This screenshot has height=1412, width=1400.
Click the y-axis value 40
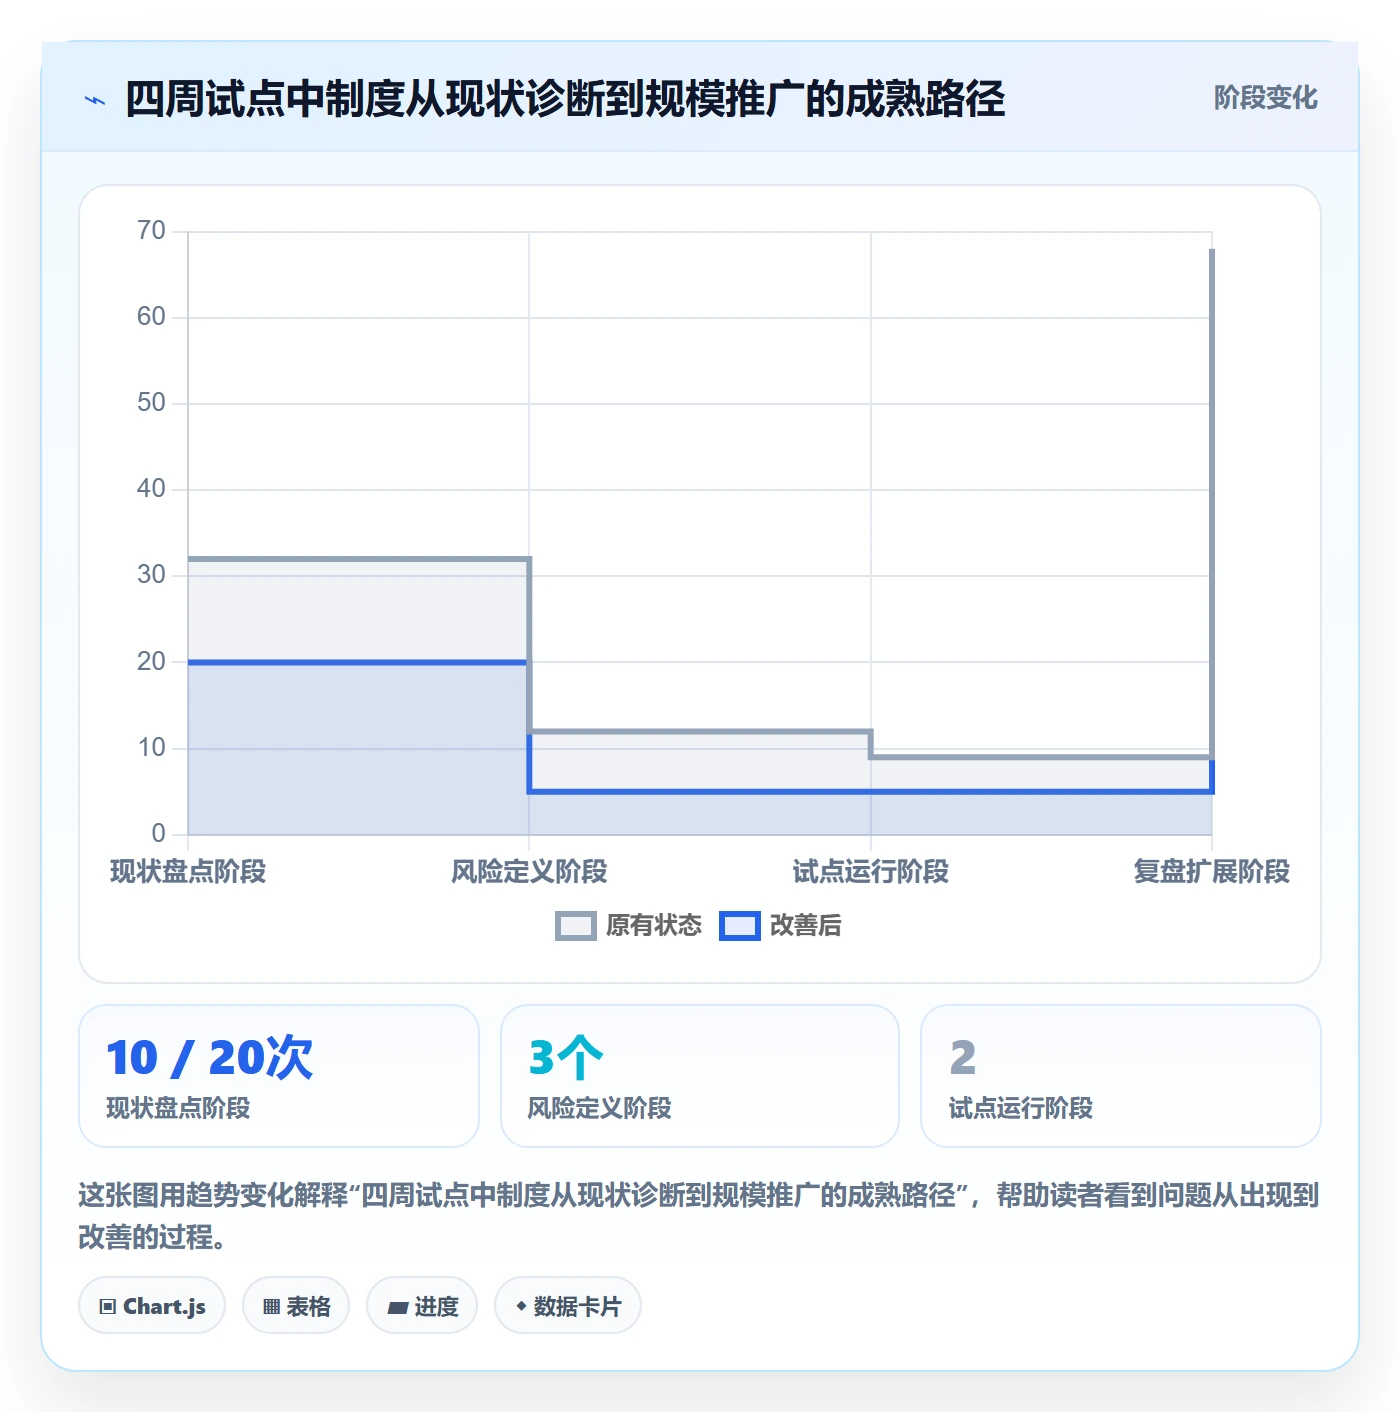(151, 489)
